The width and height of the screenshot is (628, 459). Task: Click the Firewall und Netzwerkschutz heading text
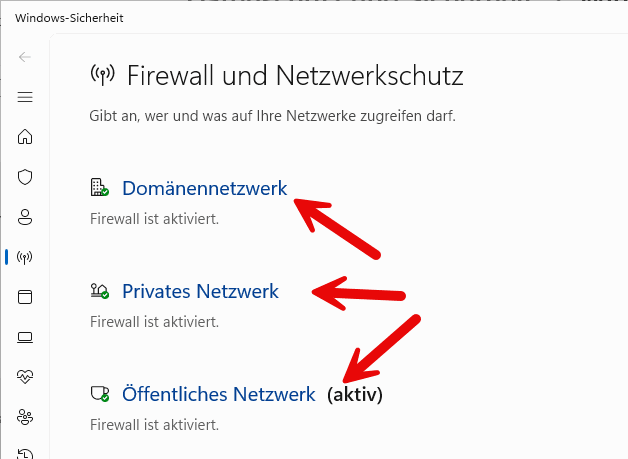coord(295,74)
